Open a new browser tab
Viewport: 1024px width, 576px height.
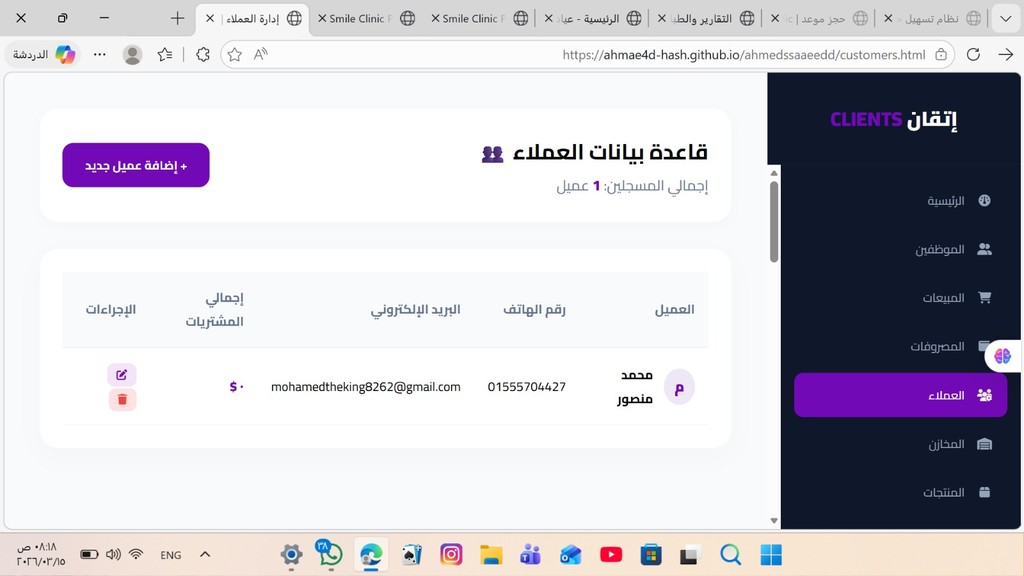(177, 18)
